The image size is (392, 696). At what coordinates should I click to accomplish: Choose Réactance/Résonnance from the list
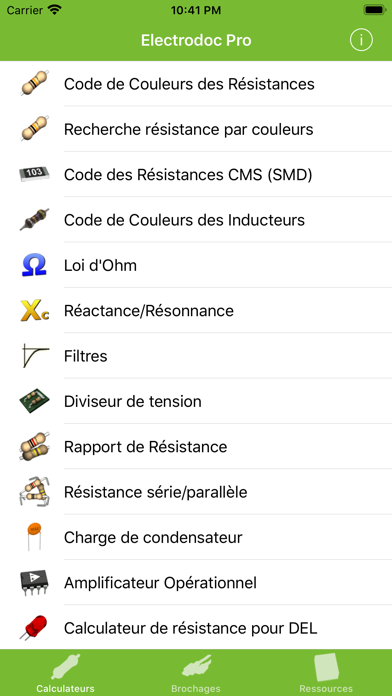pos(196,310)
